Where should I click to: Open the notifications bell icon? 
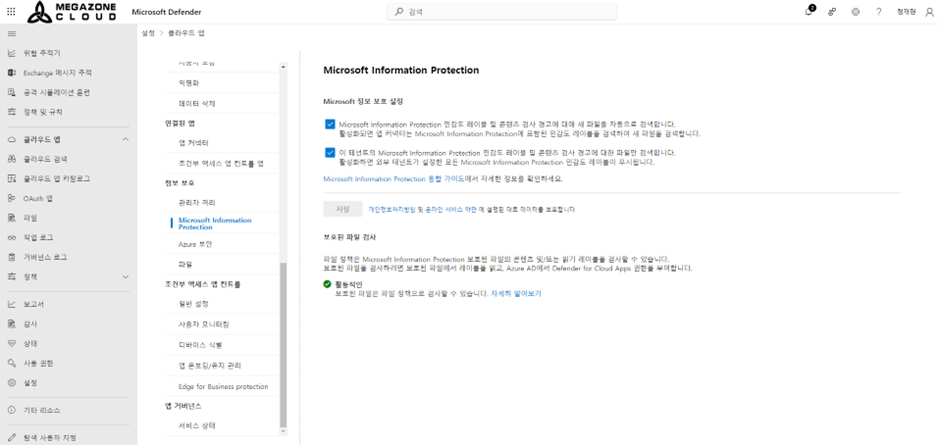[809, 11]
